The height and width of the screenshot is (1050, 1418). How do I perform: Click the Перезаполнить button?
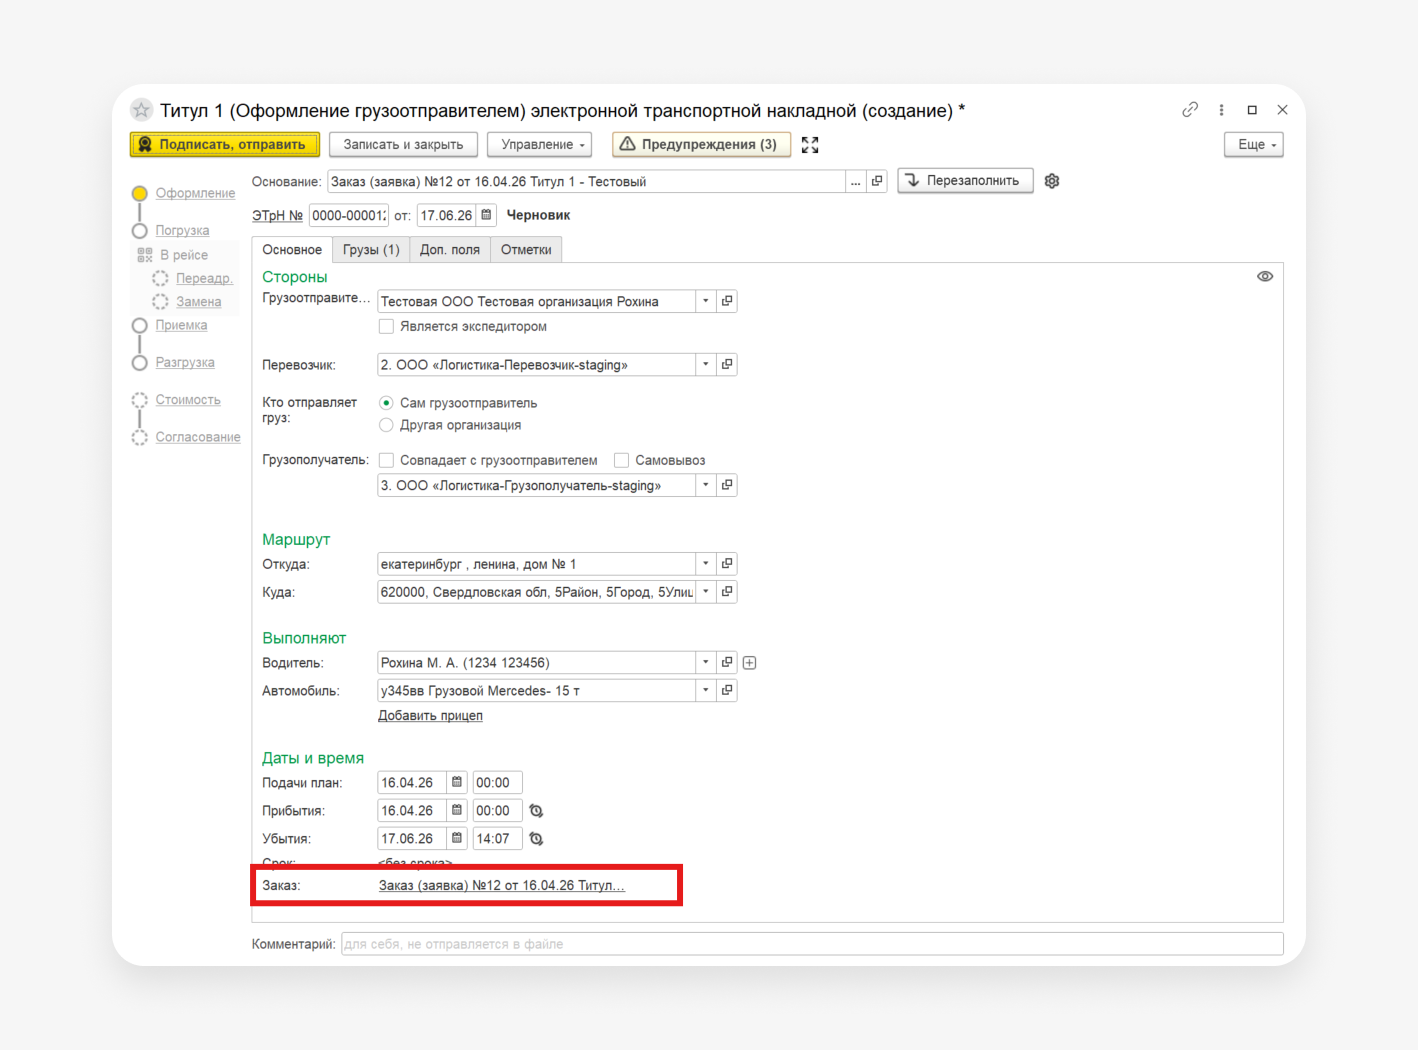point(965,181)
